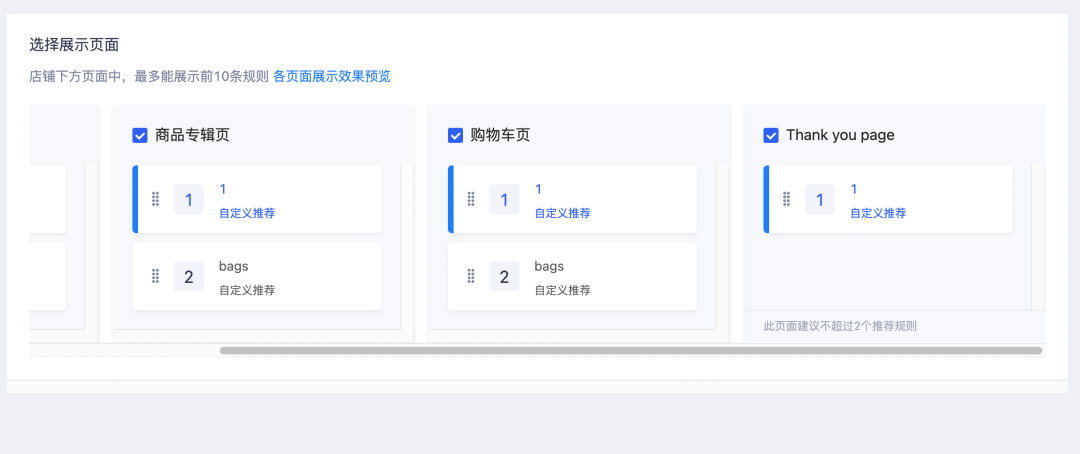Select rule 1 card in 商品专辑页

click(256, 199)
